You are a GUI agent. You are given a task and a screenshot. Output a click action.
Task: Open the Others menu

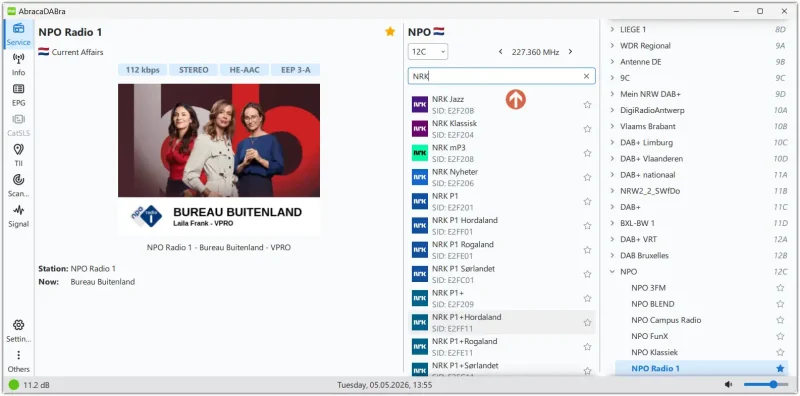18,361
